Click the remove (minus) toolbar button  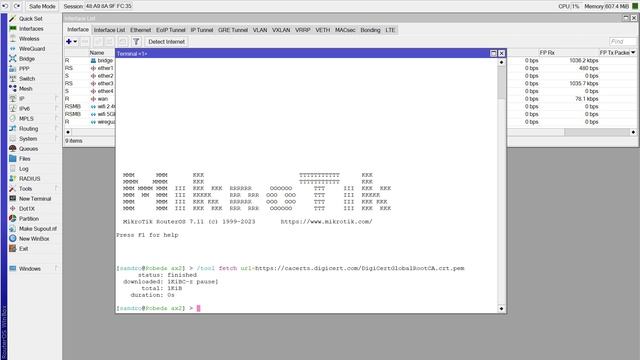[x=85, y=42]
